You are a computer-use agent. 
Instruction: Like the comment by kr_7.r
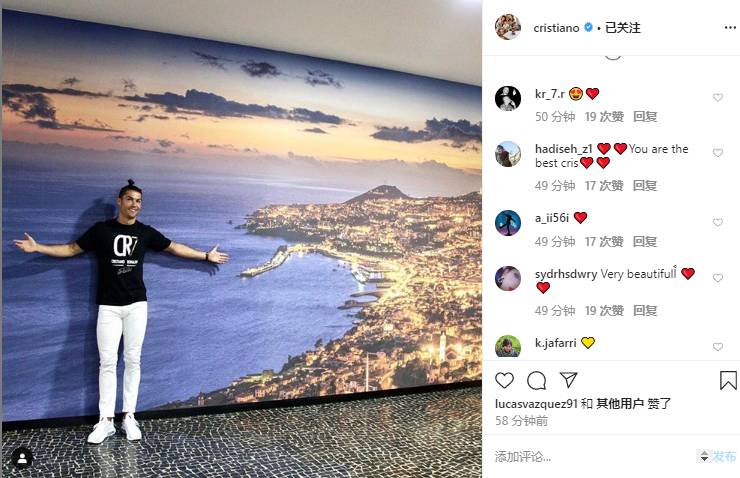717,98
